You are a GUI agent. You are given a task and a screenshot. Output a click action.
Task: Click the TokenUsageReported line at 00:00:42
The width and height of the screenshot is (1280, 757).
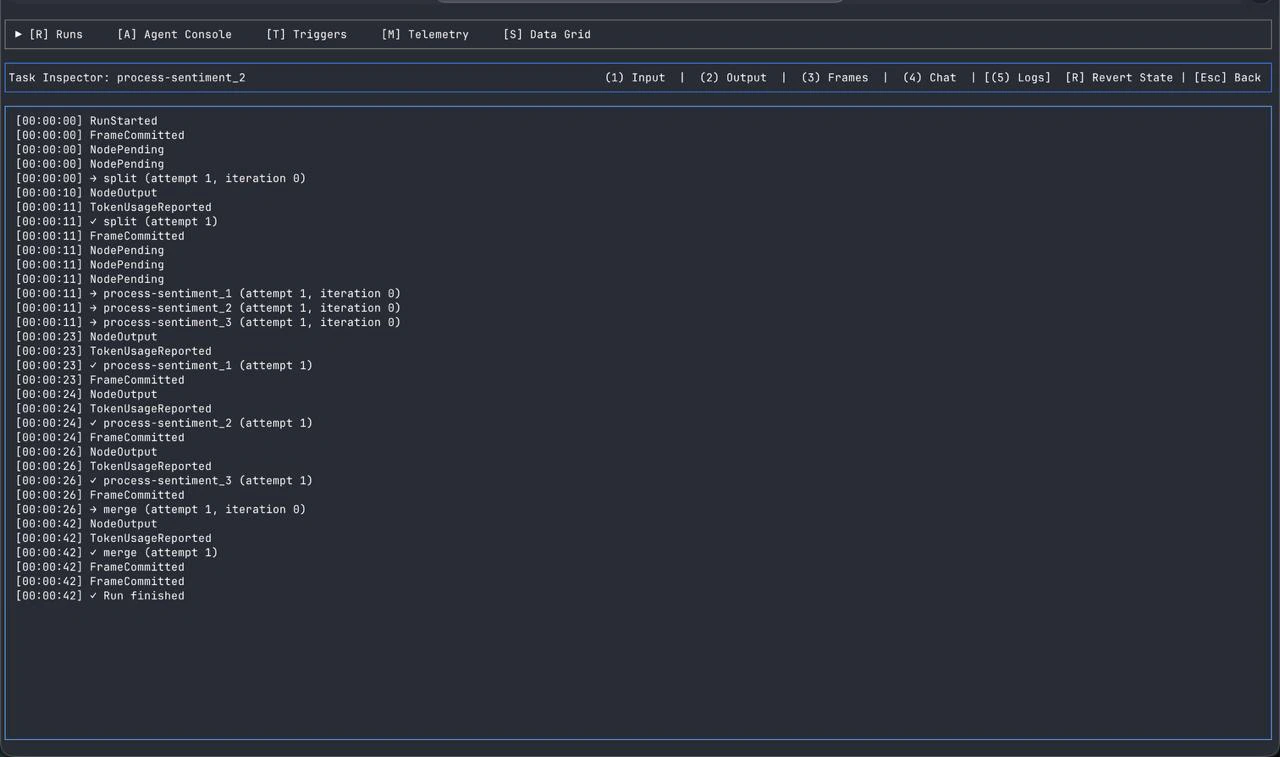[x=113, y=538]
